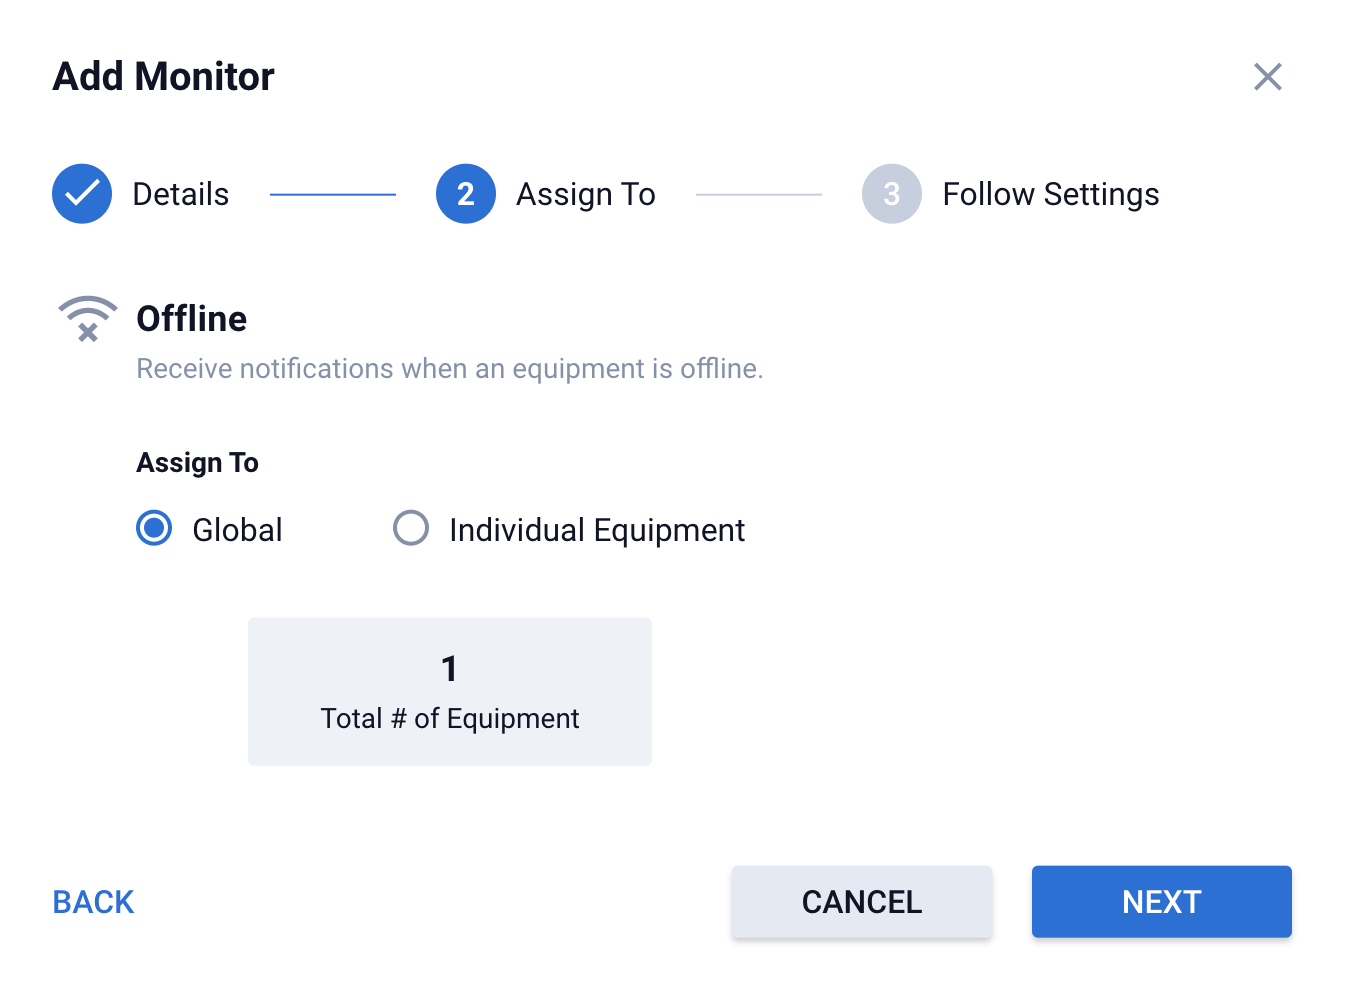The height and width of the screenshot is (992, 1346).
Task: Go to the Details step label
Action: pos(181,194)
